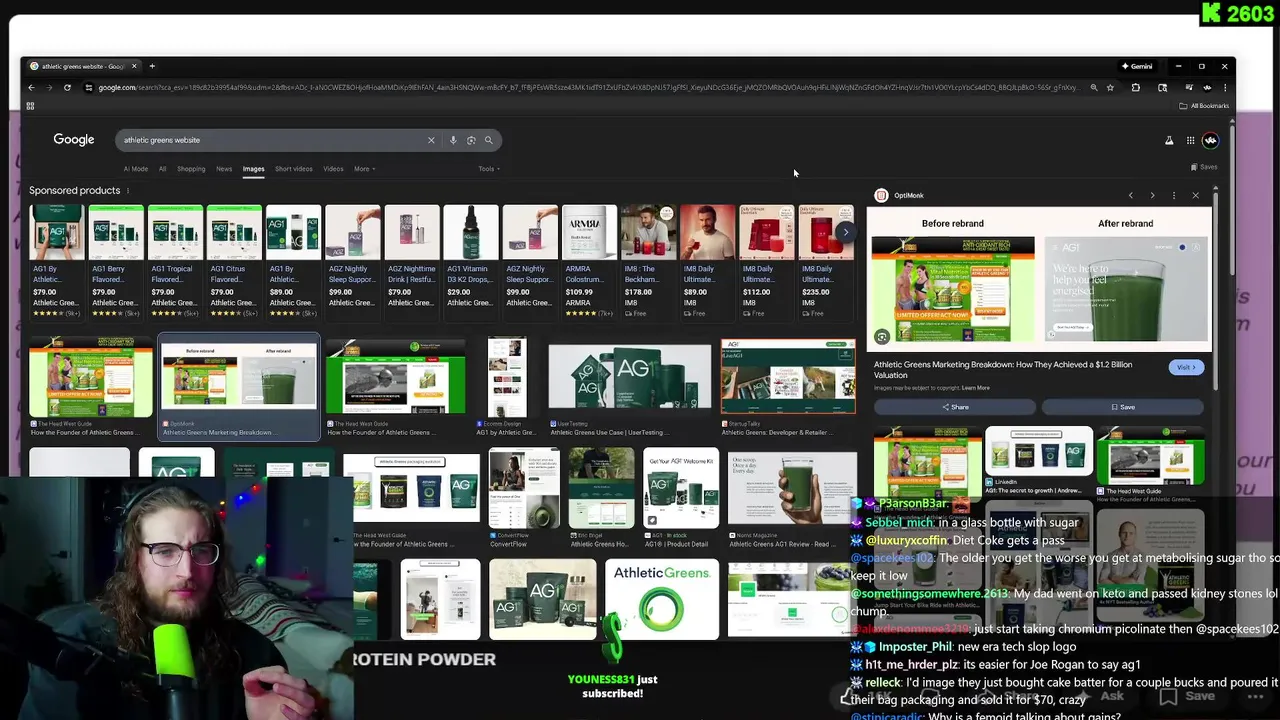
Task: Open the ARMRA Colostrum product listing
Action: (589, 262)
